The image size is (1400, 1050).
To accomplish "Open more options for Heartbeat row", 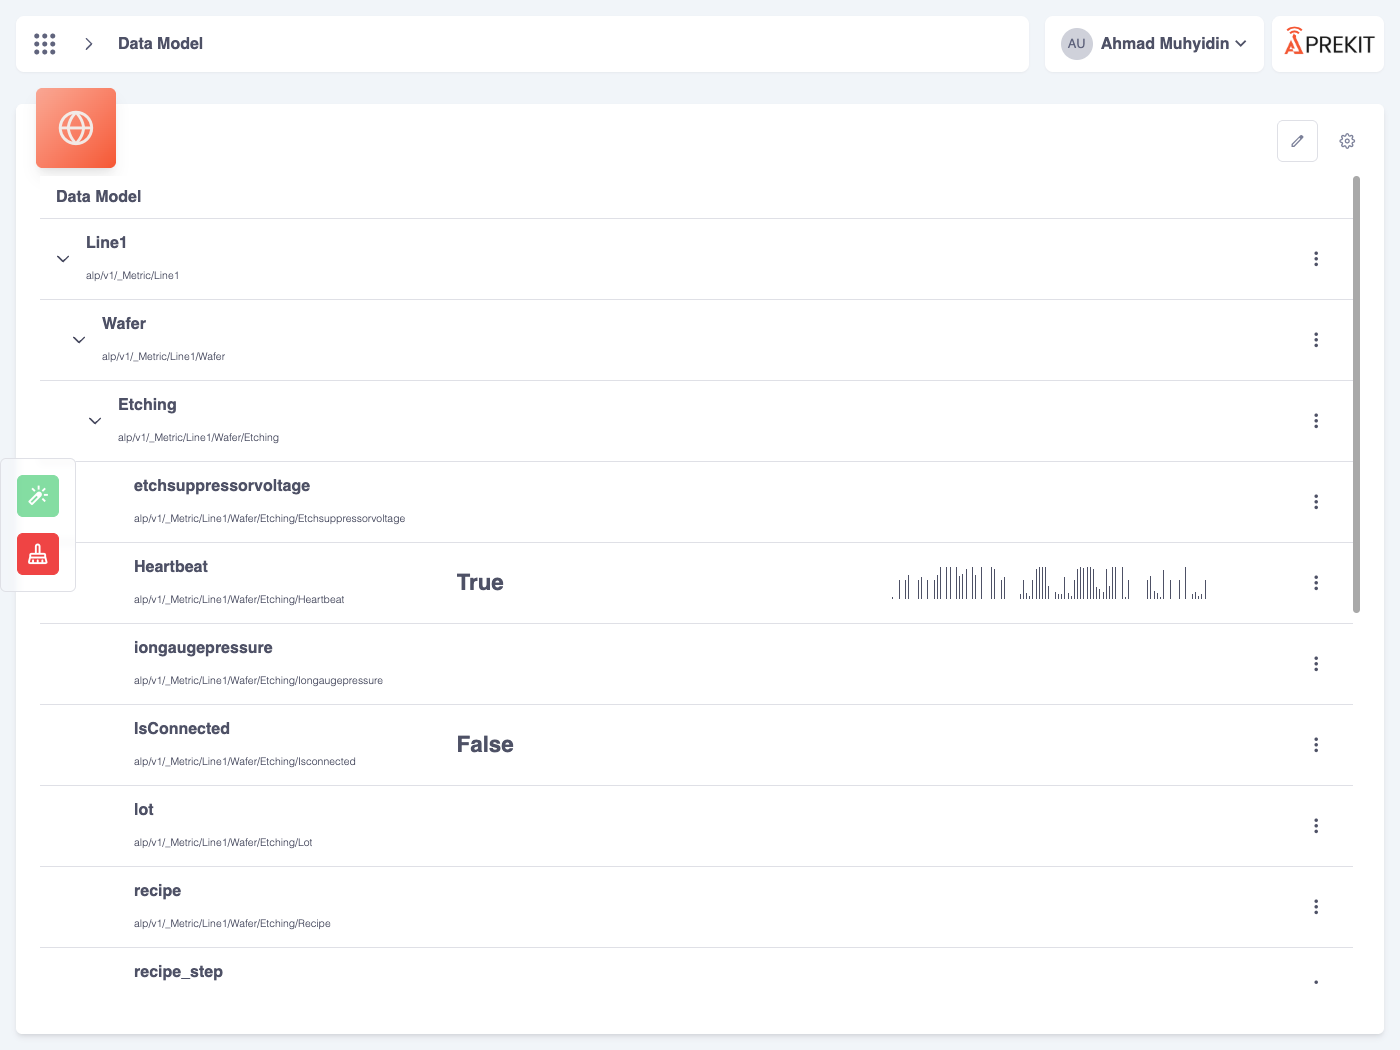I will (x=1316, y=583).
